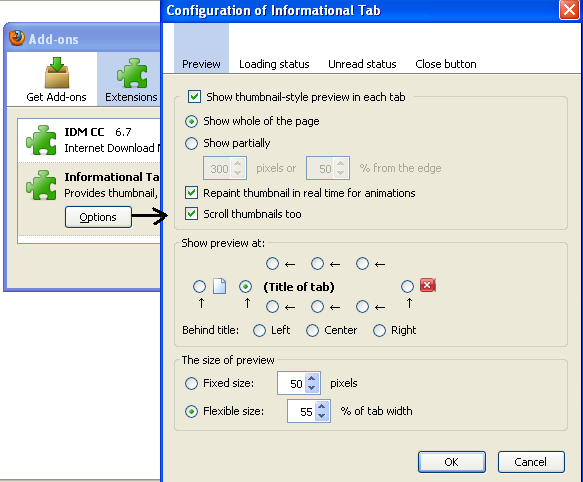Open the Unread status tab

362,64
